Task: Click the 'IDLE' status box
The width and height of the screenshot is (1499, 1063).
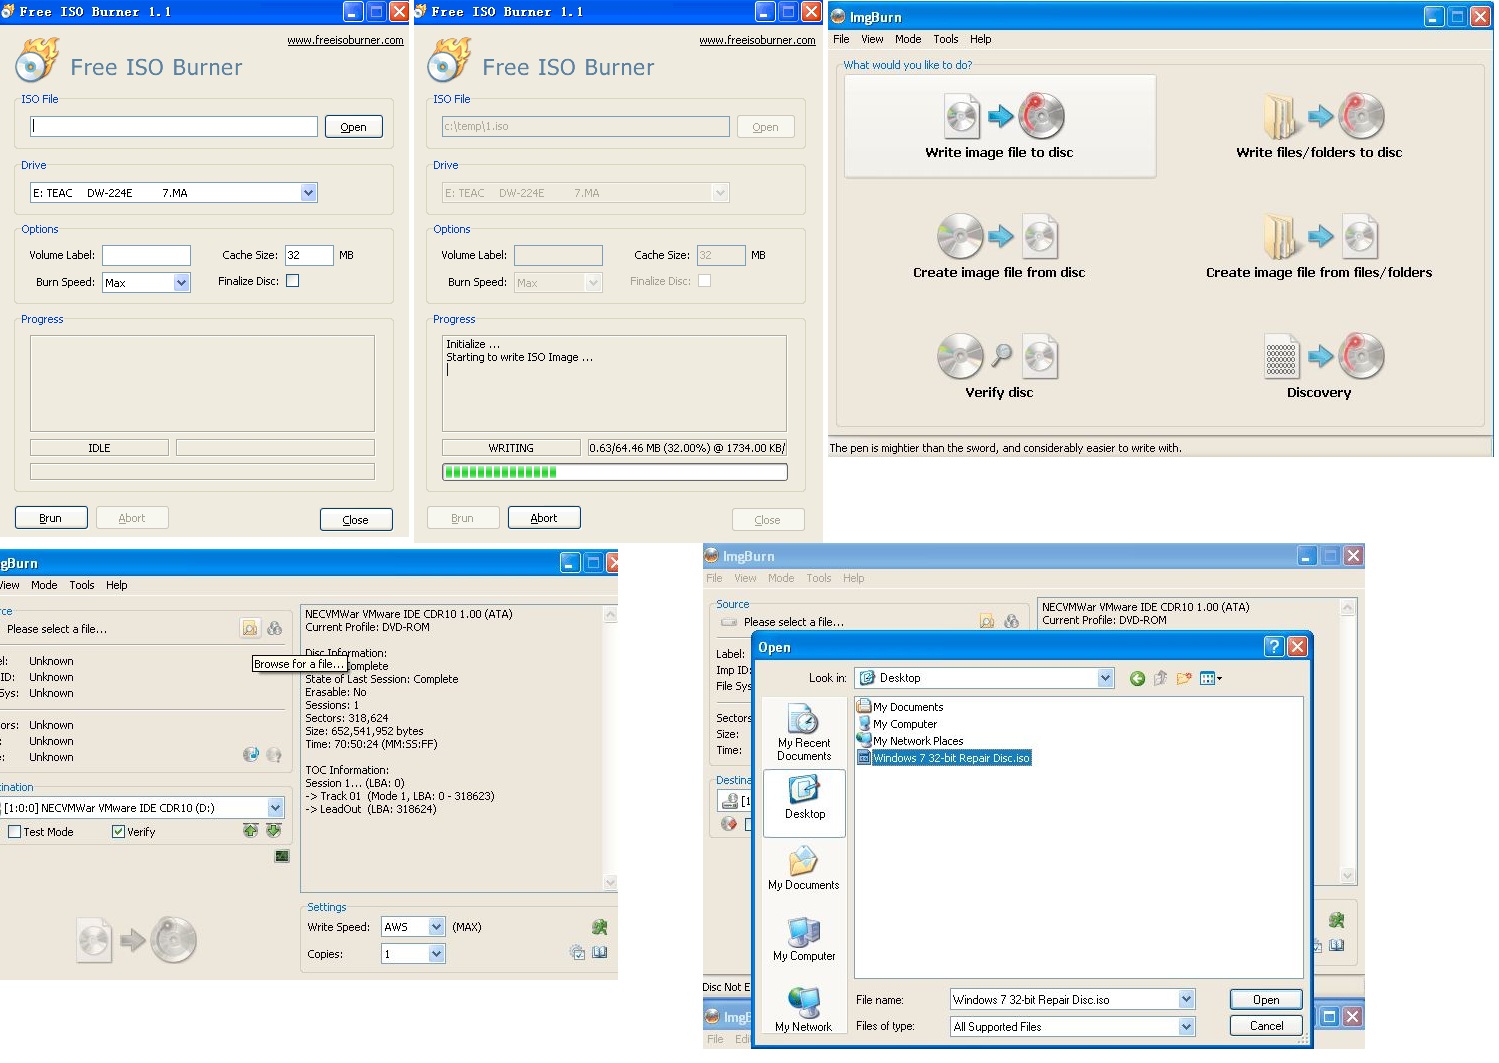Action: pos(99,448)
